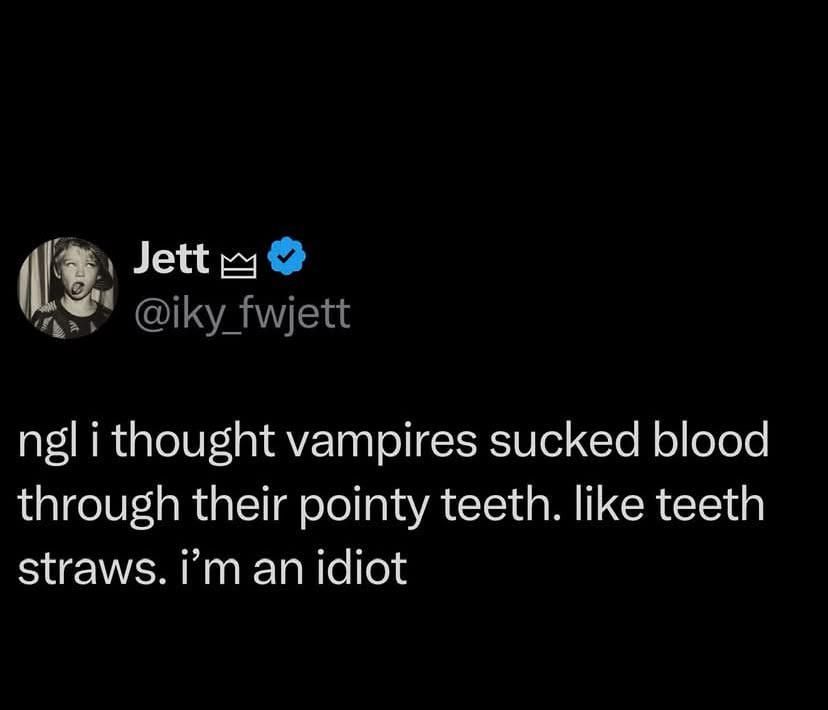Click the word 'blood' in tweet

pyautogui.click(x=711, y=439)
